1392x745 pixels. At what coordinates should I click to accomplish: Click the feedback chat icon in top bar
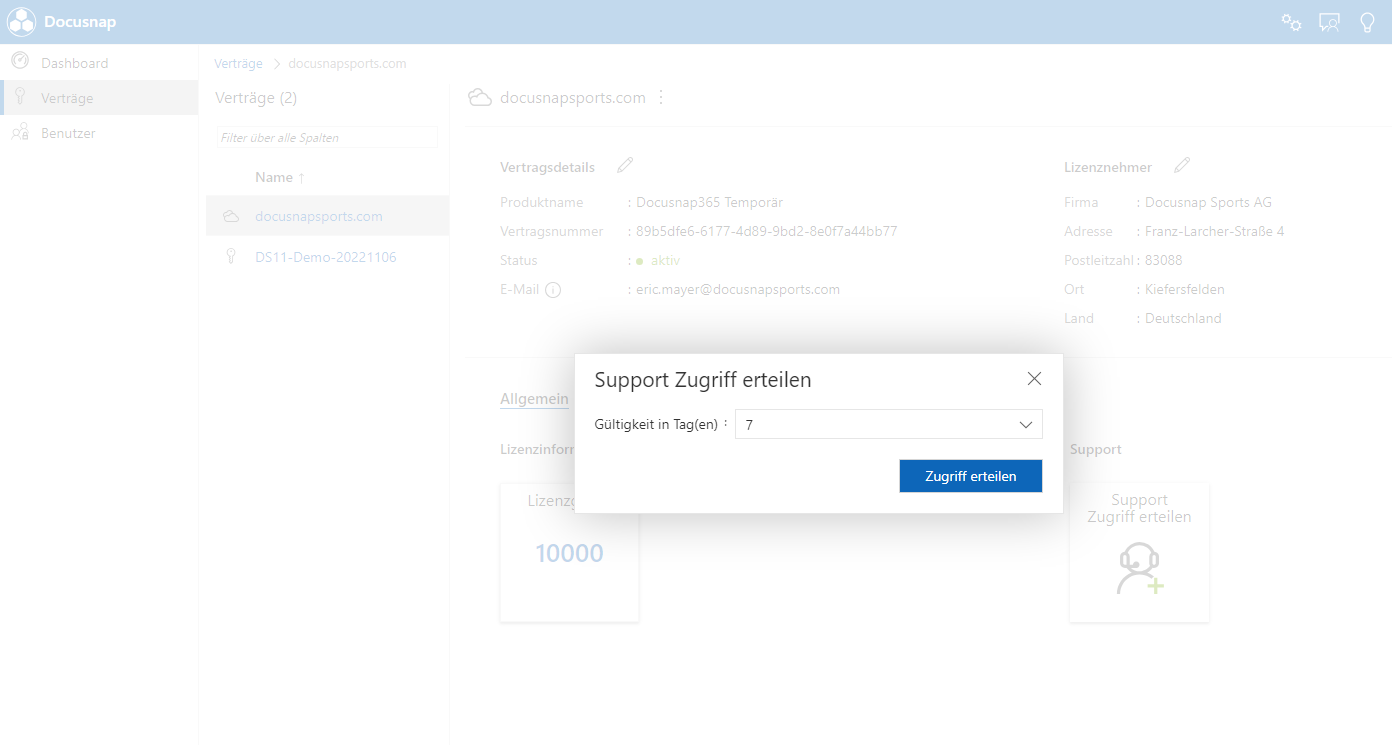1329,21
